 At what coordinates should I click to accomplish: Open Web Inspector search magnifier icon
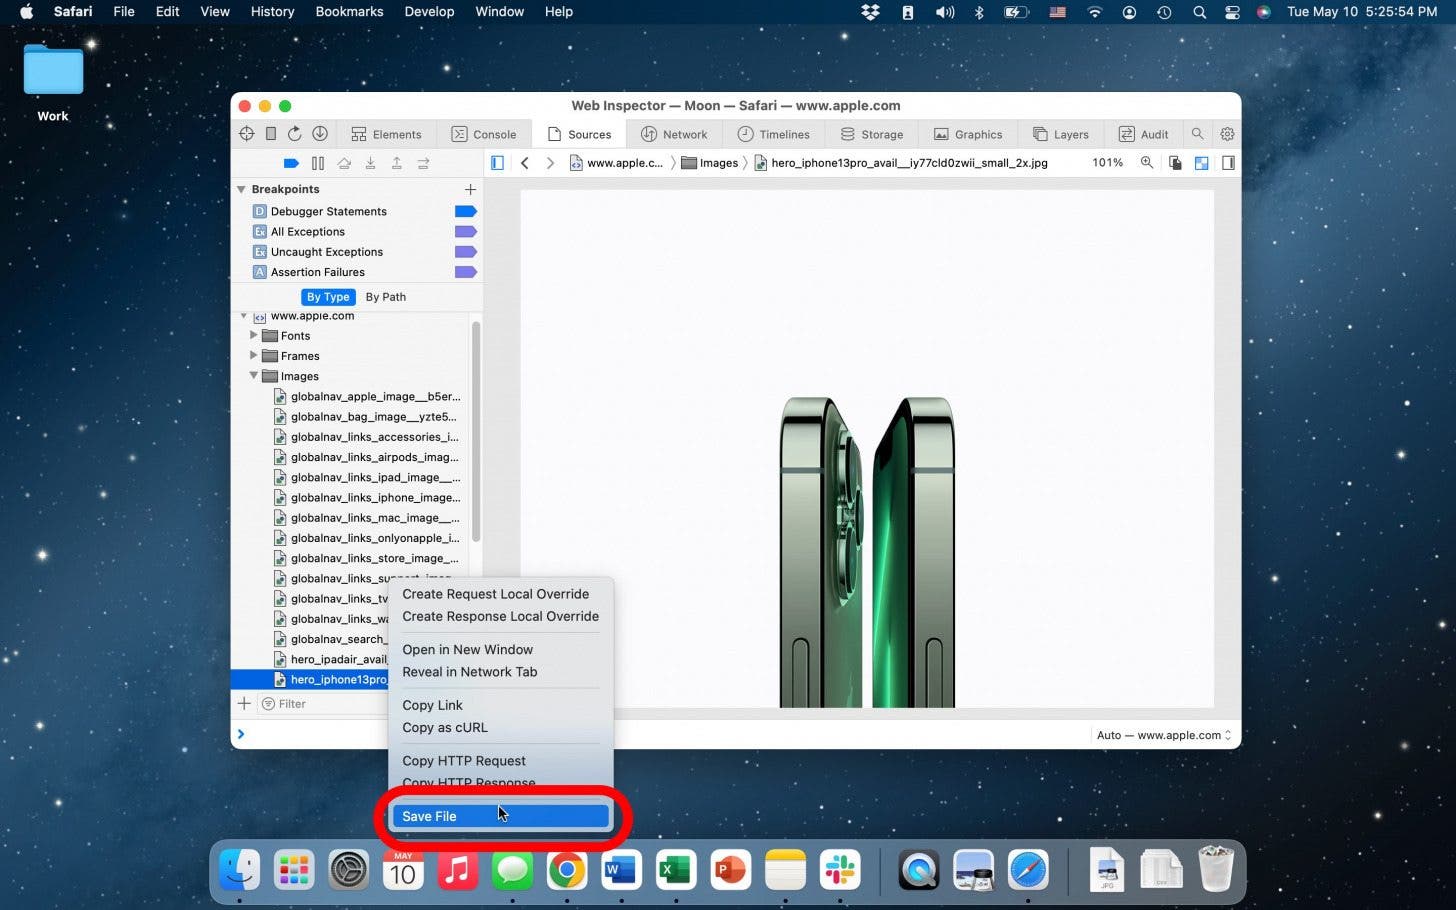point(1197,134)
